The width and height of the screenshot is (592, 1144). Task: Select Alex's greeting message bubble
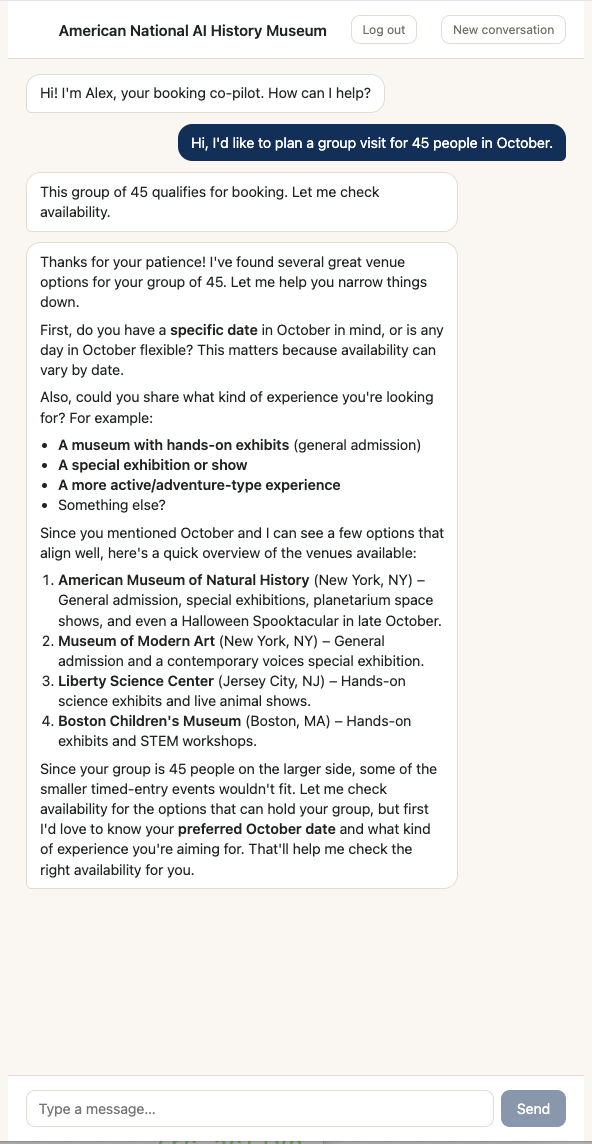point(205,93)
